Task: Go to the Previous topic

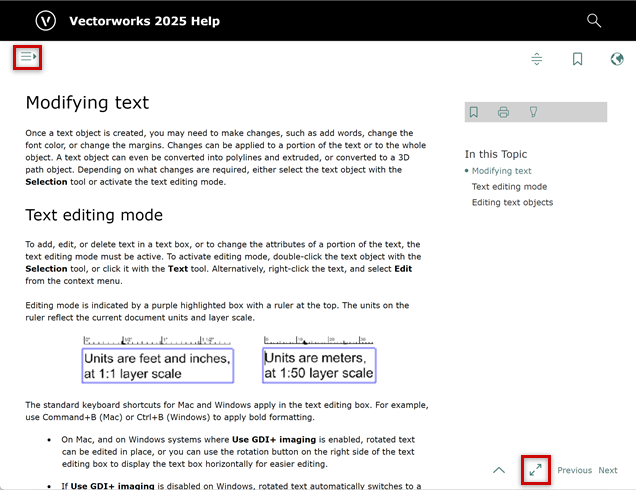Action: tap(574, 470)
